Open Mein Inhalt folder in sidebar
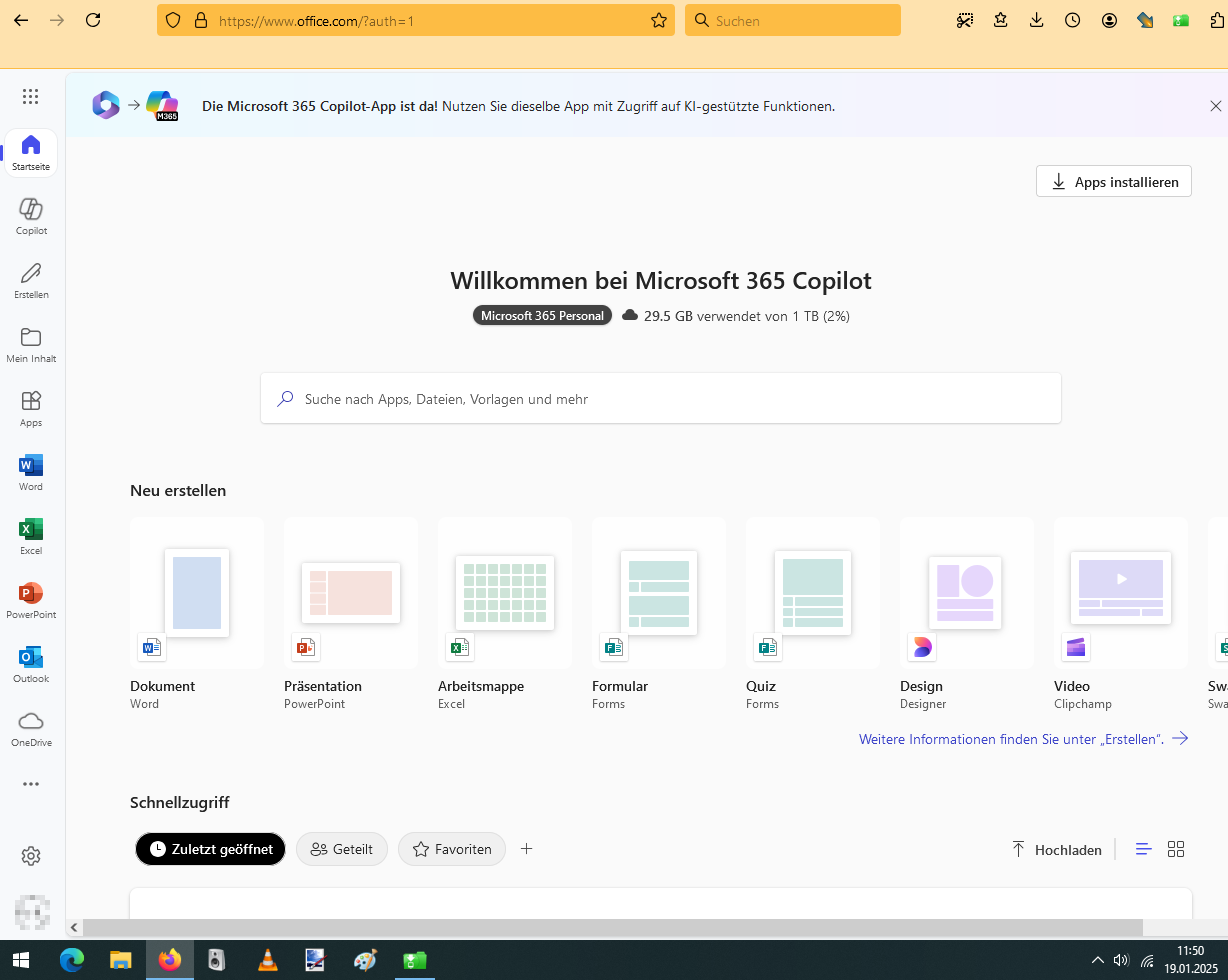Image resolution: width=1228 pixels, height=980 pixels. [x=31, y=345]
